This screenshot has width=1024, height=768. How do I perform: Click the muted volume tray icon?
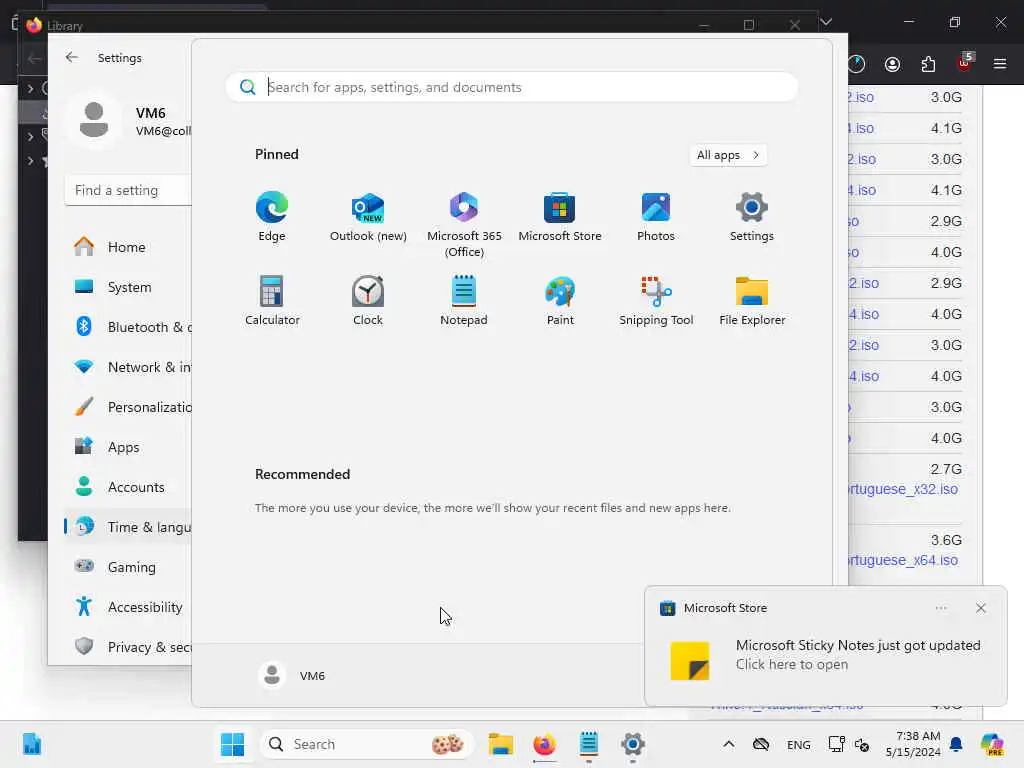tap(862, 744)
